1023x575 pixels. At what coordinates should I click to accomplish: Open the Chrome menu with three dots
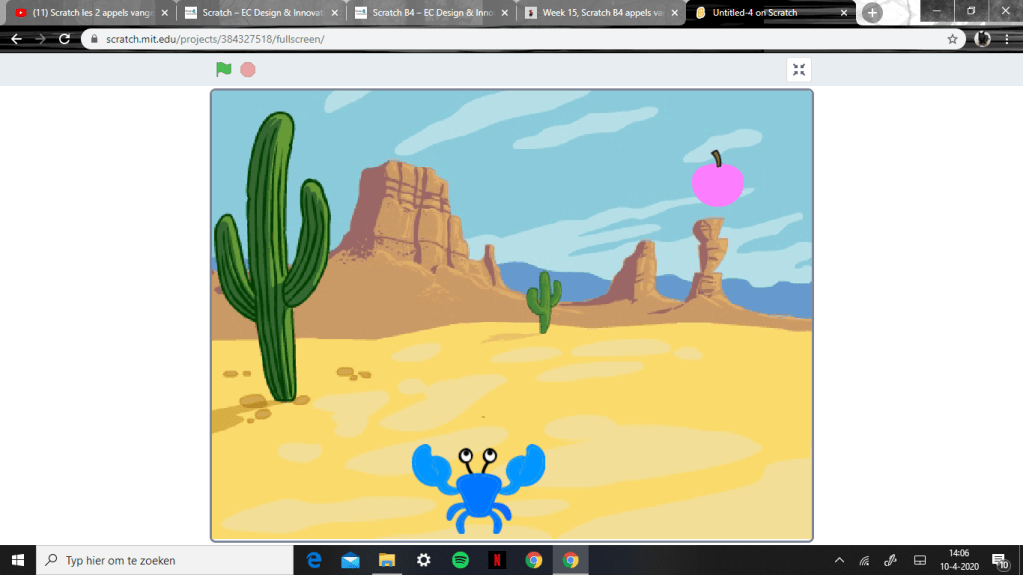(1008, 39)
